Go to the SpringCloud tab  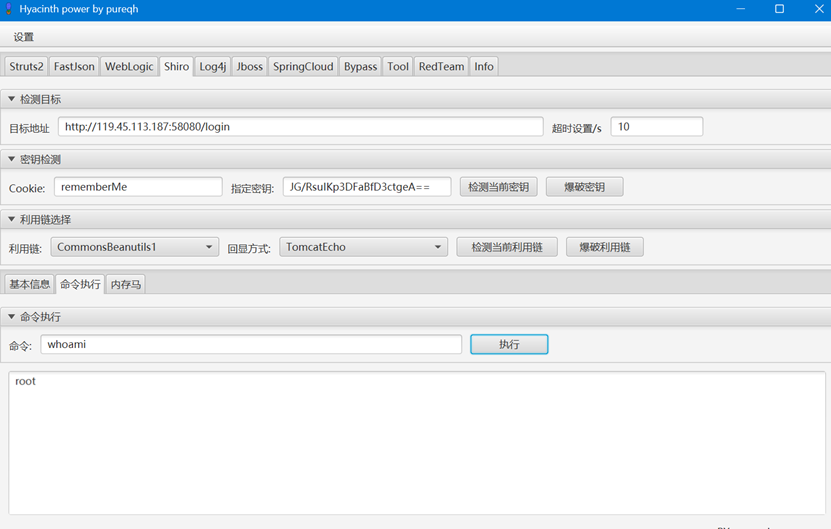303,67
